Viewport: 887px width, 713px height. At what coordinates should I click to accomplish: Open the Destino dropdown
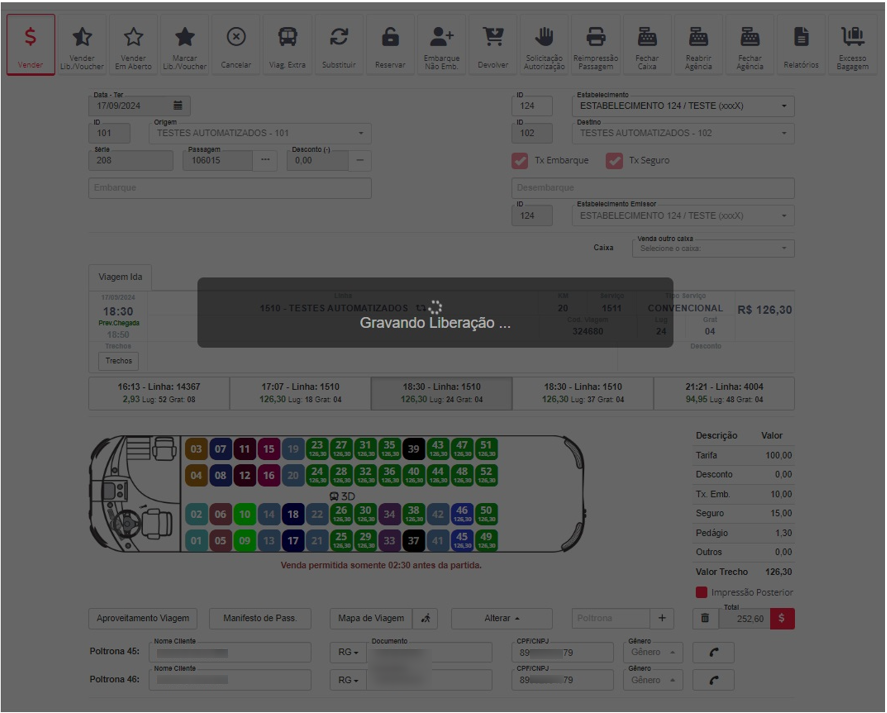click(683, 133)
